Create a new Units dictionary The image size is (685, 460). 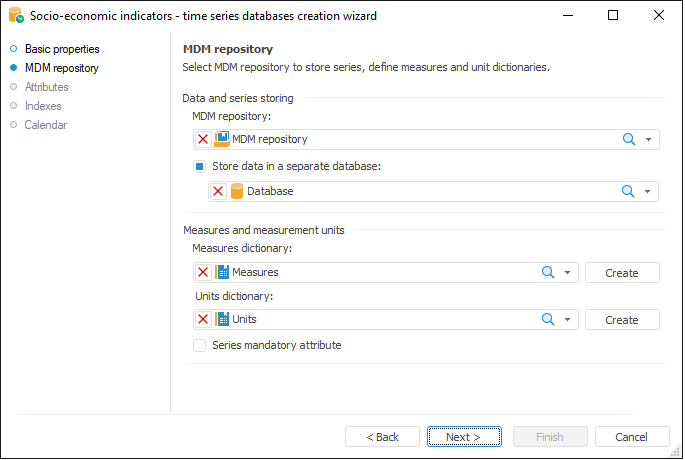(x=621, y=320)
